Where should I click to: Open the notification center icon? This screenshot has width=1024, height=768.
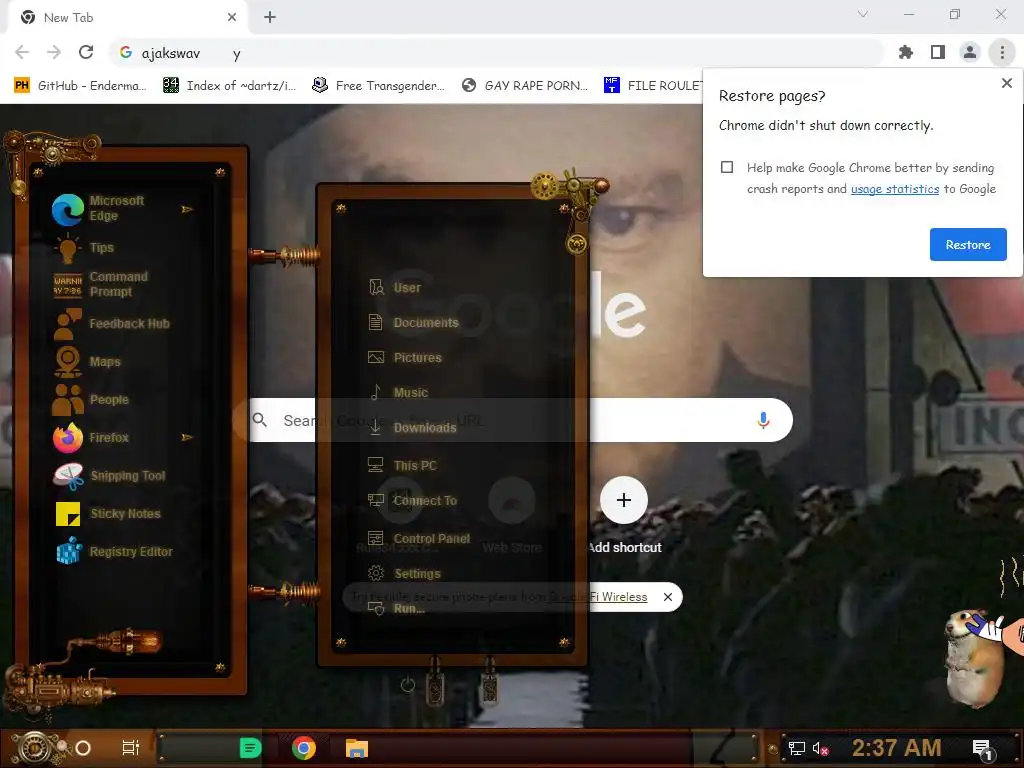click(x=982, y=748)
